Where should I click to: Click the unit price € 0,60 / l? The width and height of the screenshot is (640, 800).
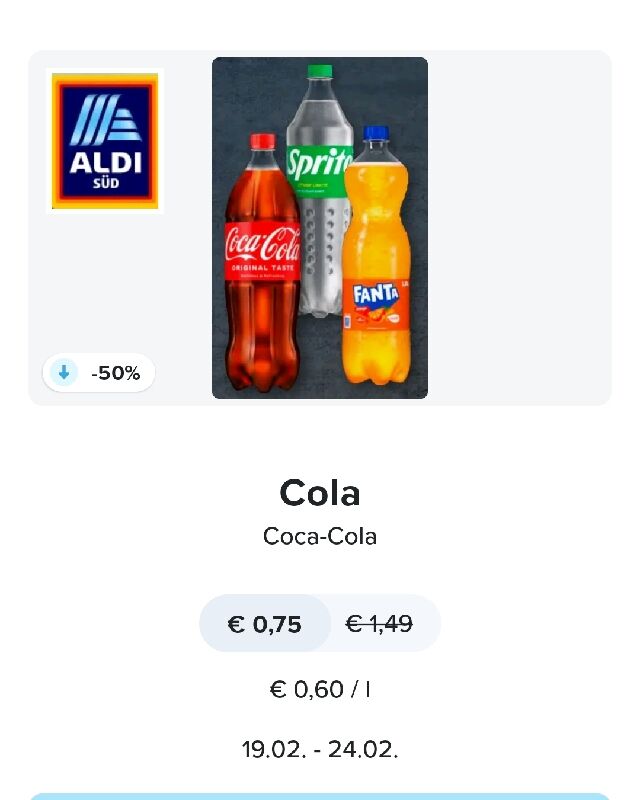click(320, 690)
